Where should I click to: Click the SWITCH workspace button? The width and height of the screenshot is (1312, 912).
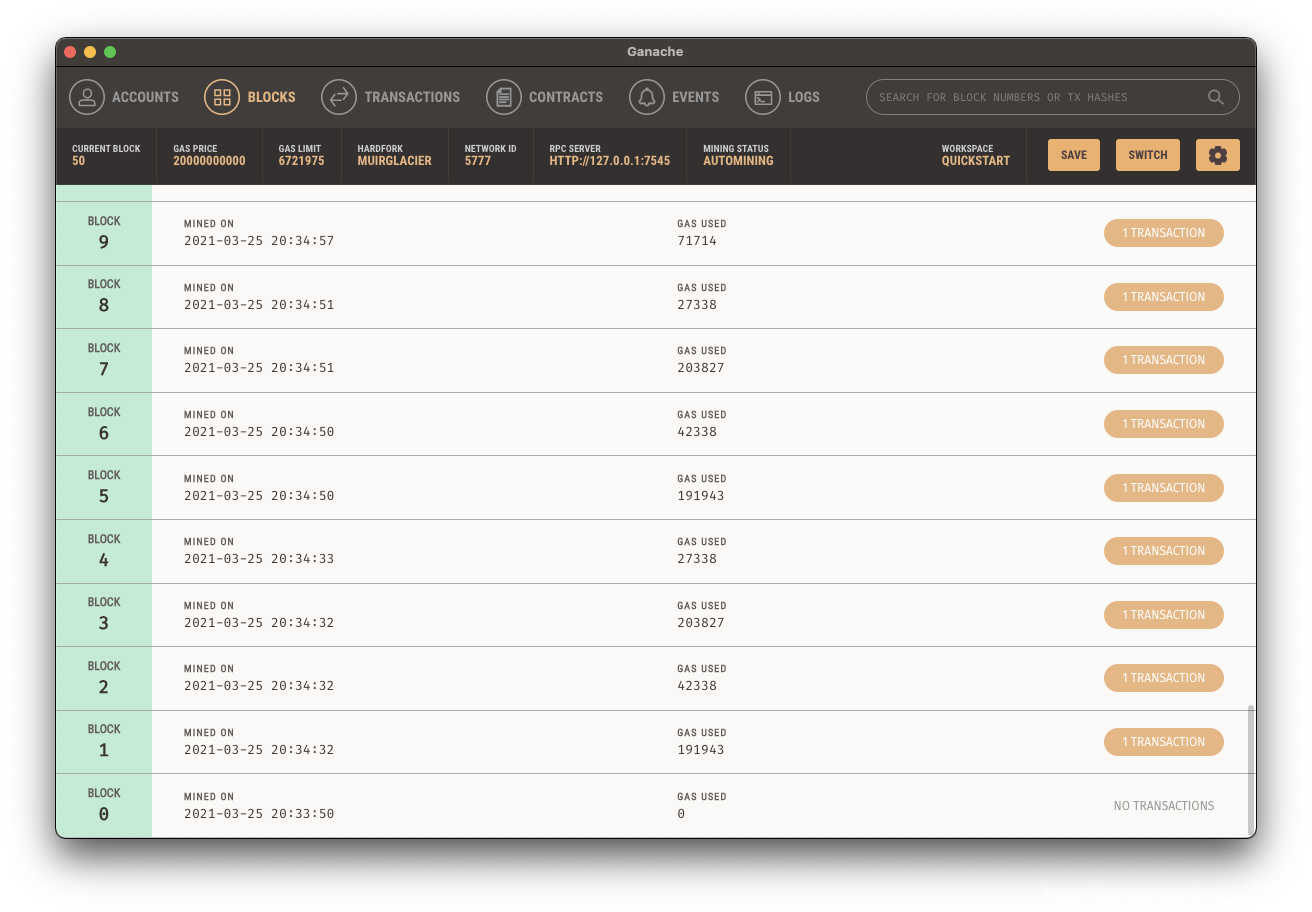[x=1148, y=155]
